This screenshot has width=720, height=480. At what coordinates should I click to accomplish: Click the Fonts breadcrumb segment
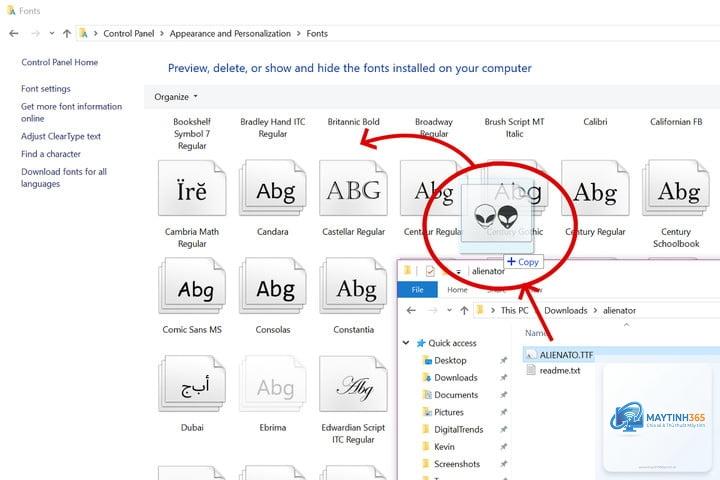click(x=317, y=34)
